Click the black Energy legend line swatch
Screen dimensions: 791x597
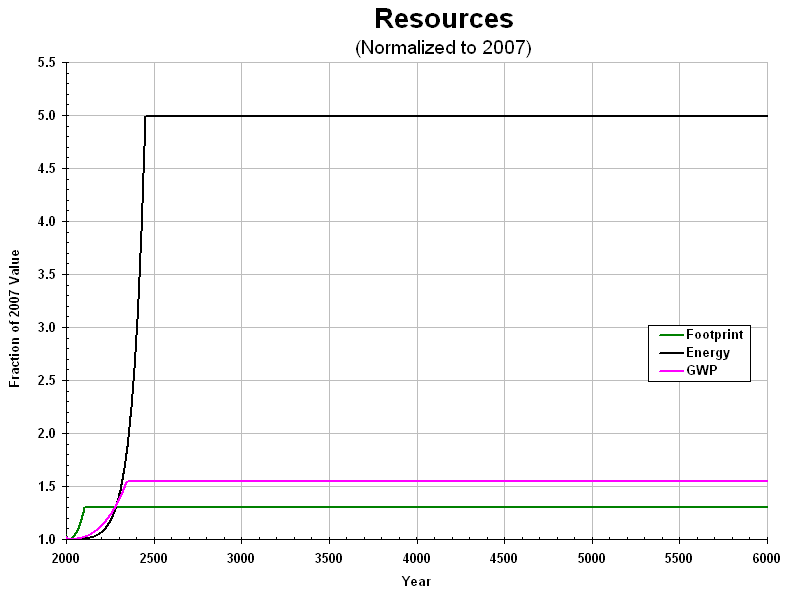[x=669, y=353]
